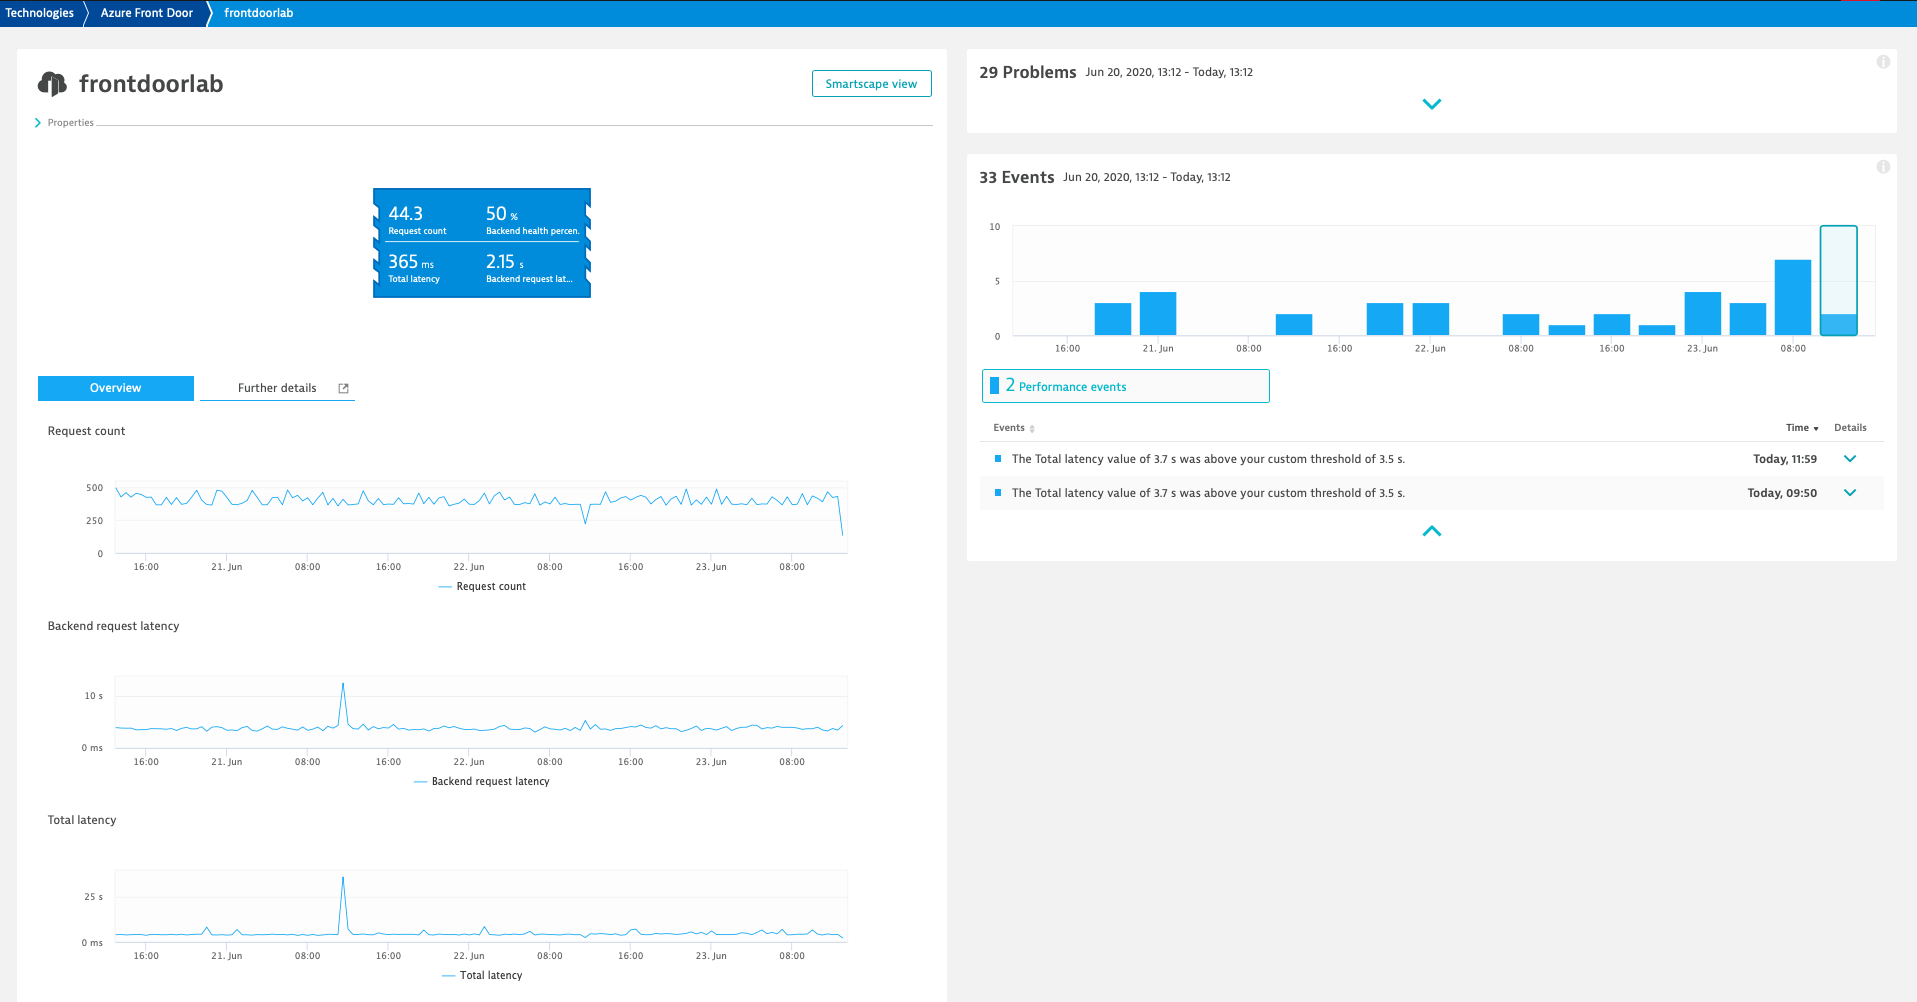Click the frontdoorlab cloud icon
Screen dimensions: 1917x1002
(x=52, y=84)
